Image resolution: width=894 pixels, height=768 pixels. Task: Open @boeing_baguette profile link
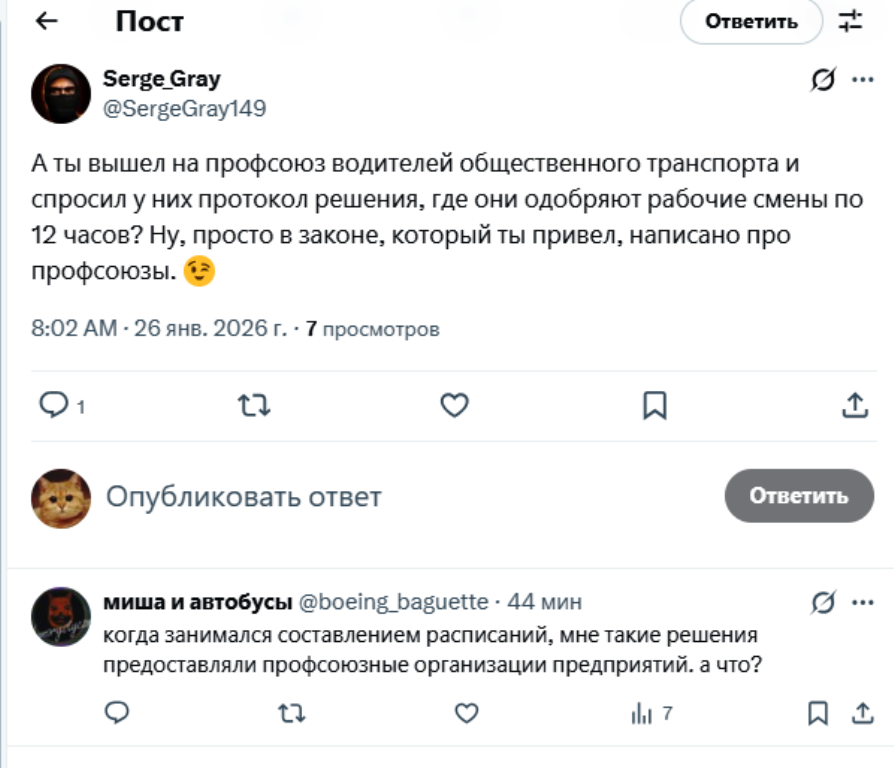(x=394, y=602)
